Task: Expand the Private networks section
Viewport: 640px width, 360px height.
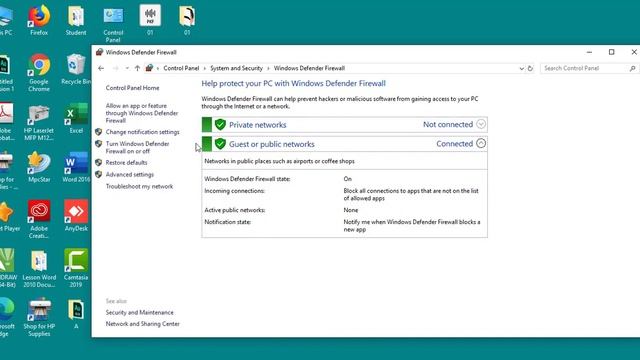Action: 481,124
